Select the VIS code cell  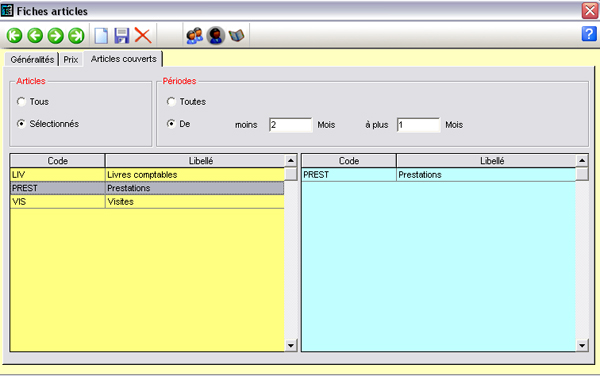pos(57,202)
